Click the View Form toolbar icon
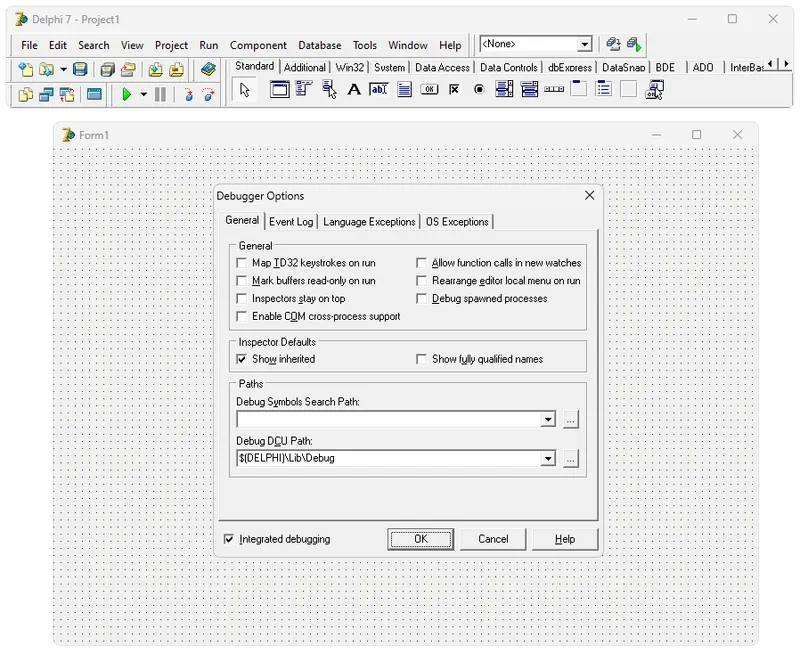 [46, 94]
